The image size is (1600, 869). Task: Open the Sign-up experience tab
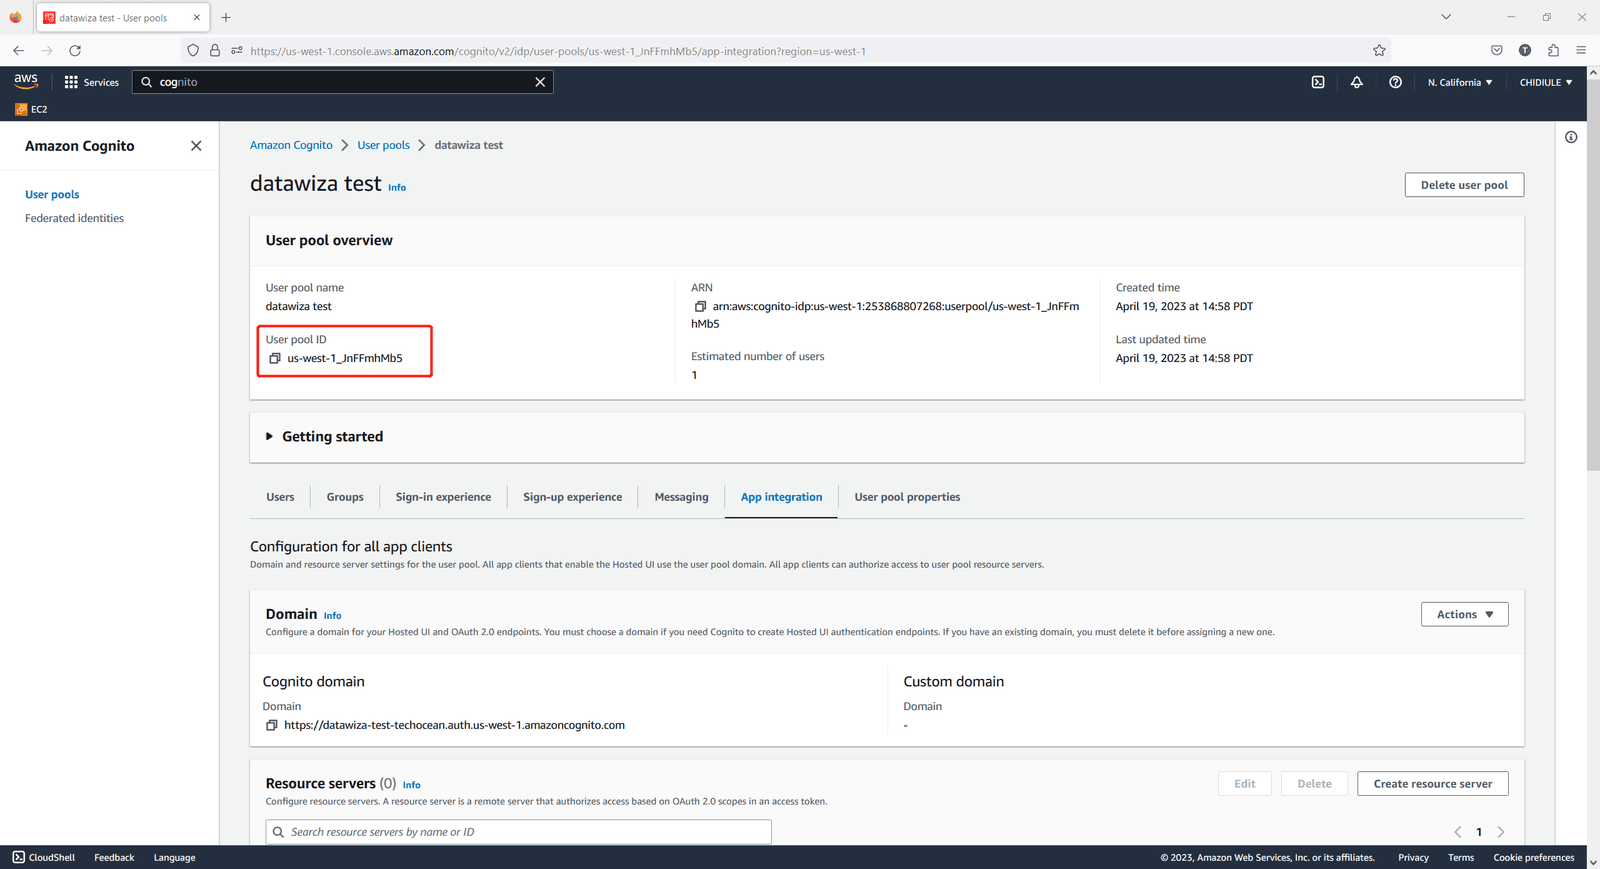[x=572, y=497]
